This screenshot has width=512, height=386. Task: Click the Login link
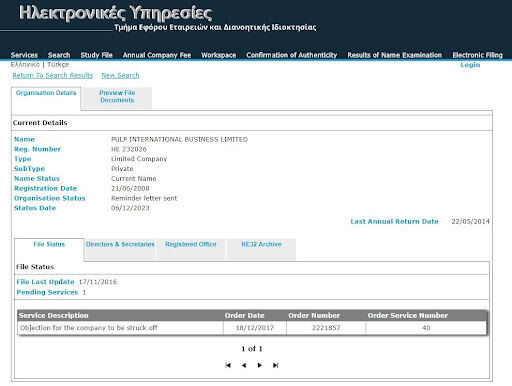click(x=470, y=65)
